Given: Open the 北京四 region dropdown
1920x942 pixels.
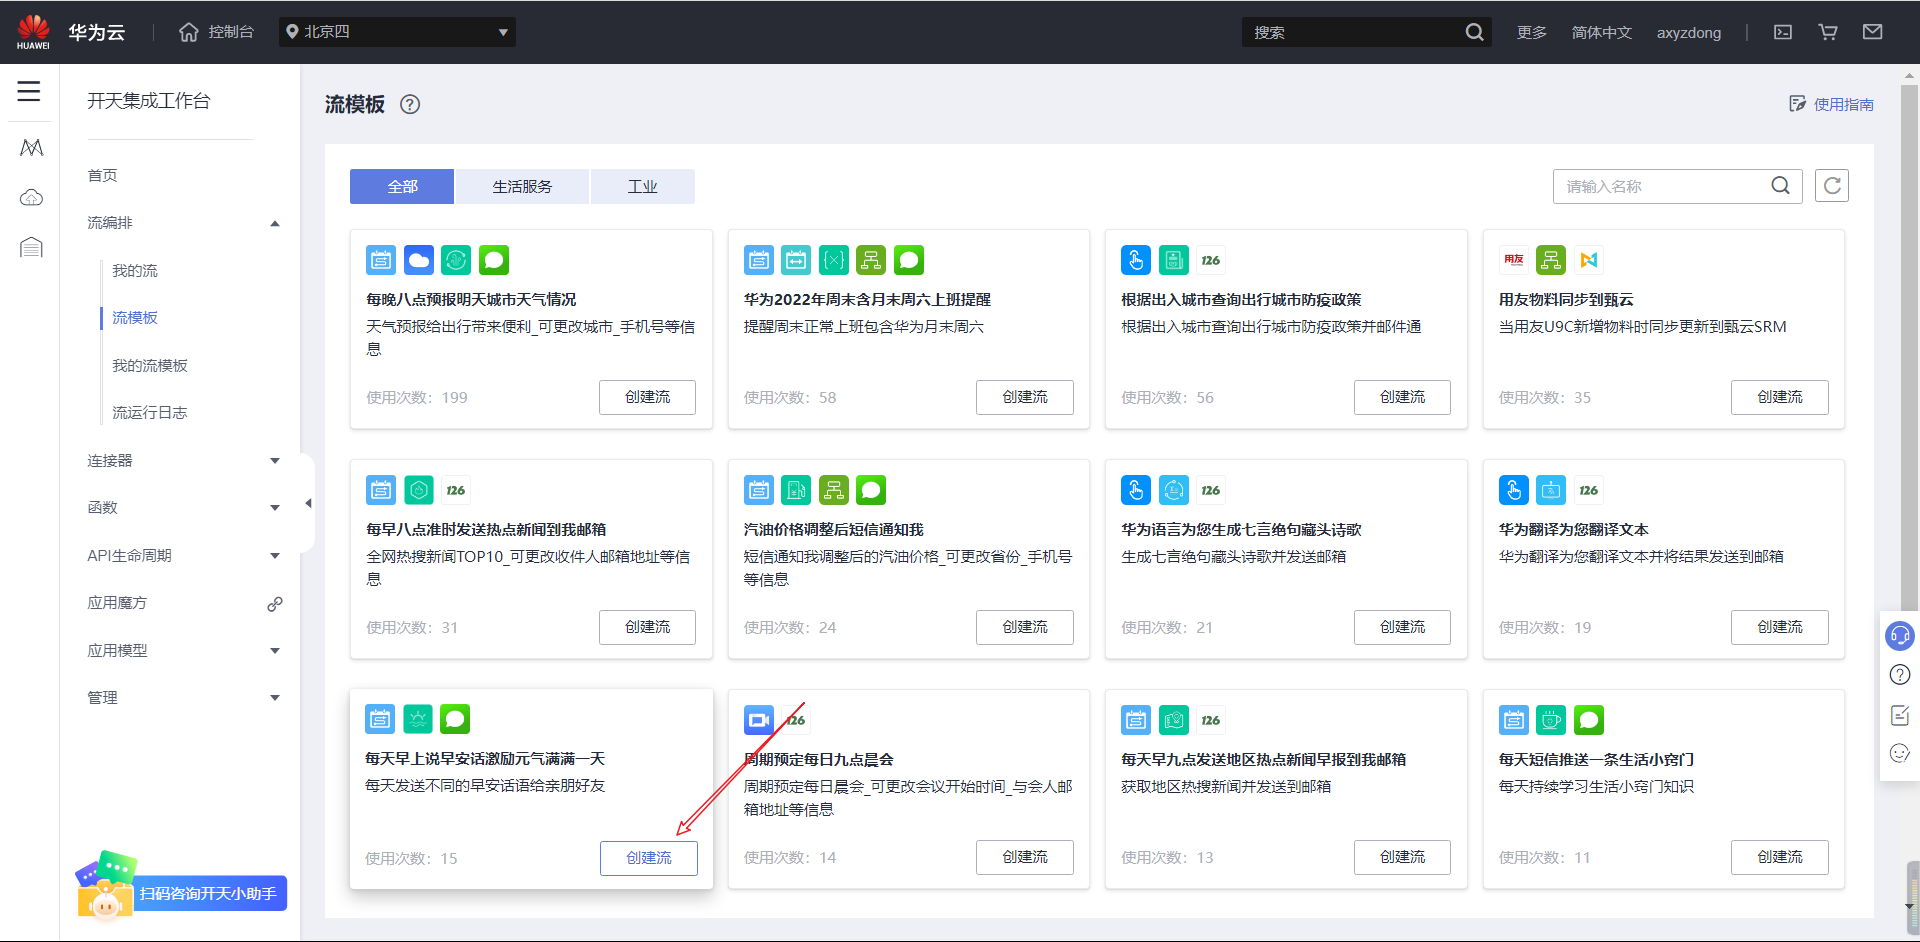Looking at the screenshot, I should (x=397, y=32).
